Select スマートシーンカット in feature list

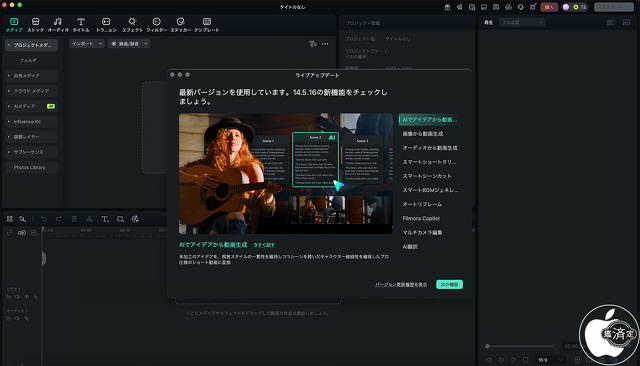pyautogui.click(x=427, y=176)
